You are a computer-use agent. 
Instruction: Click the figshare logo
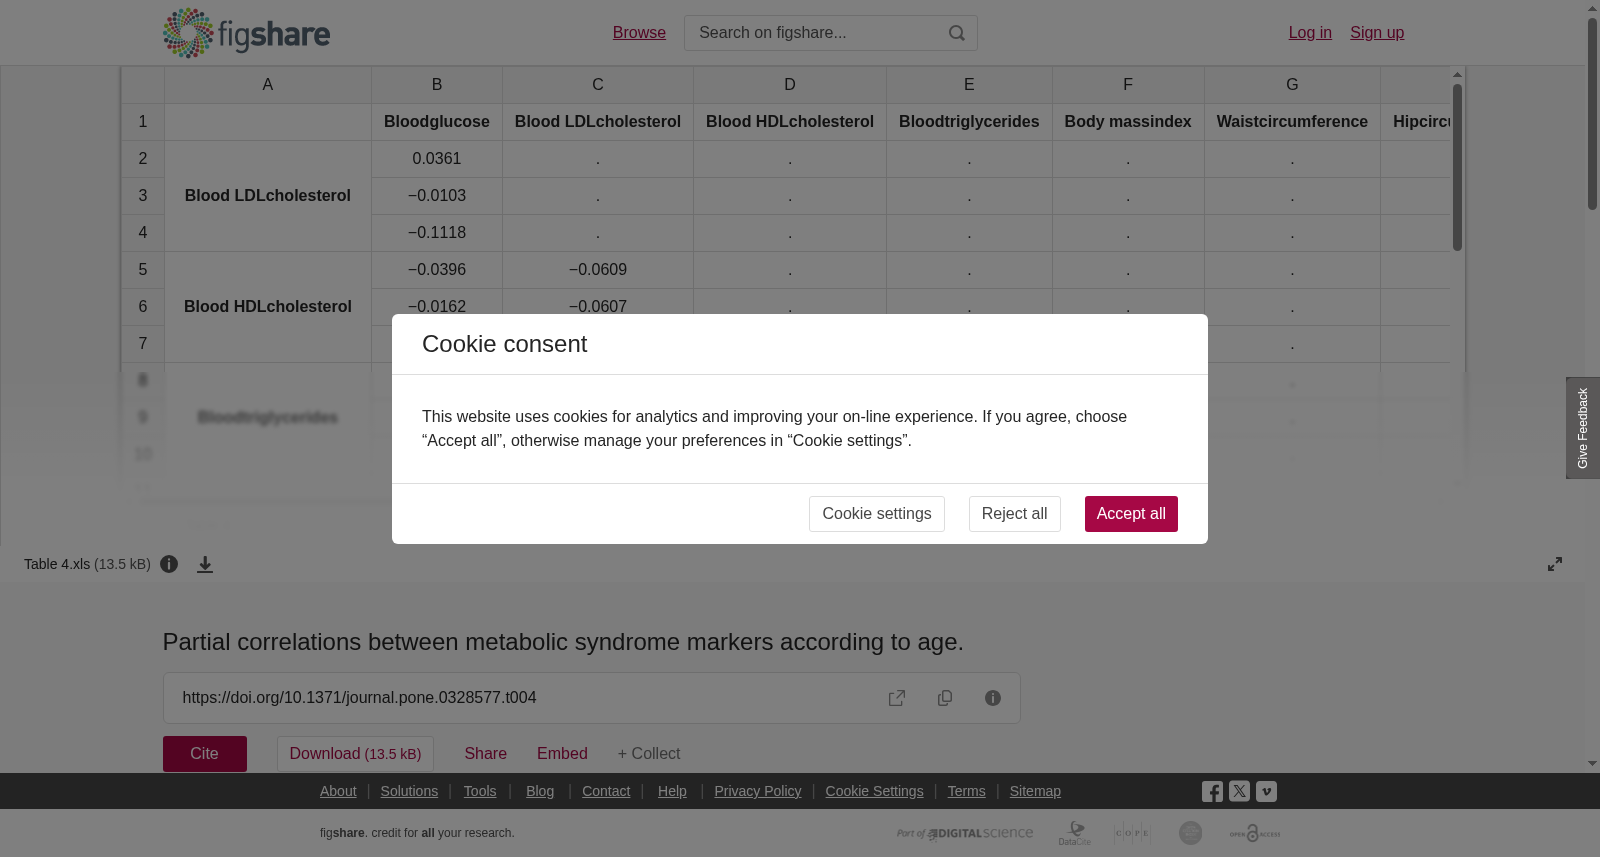[x=246, y=33]
